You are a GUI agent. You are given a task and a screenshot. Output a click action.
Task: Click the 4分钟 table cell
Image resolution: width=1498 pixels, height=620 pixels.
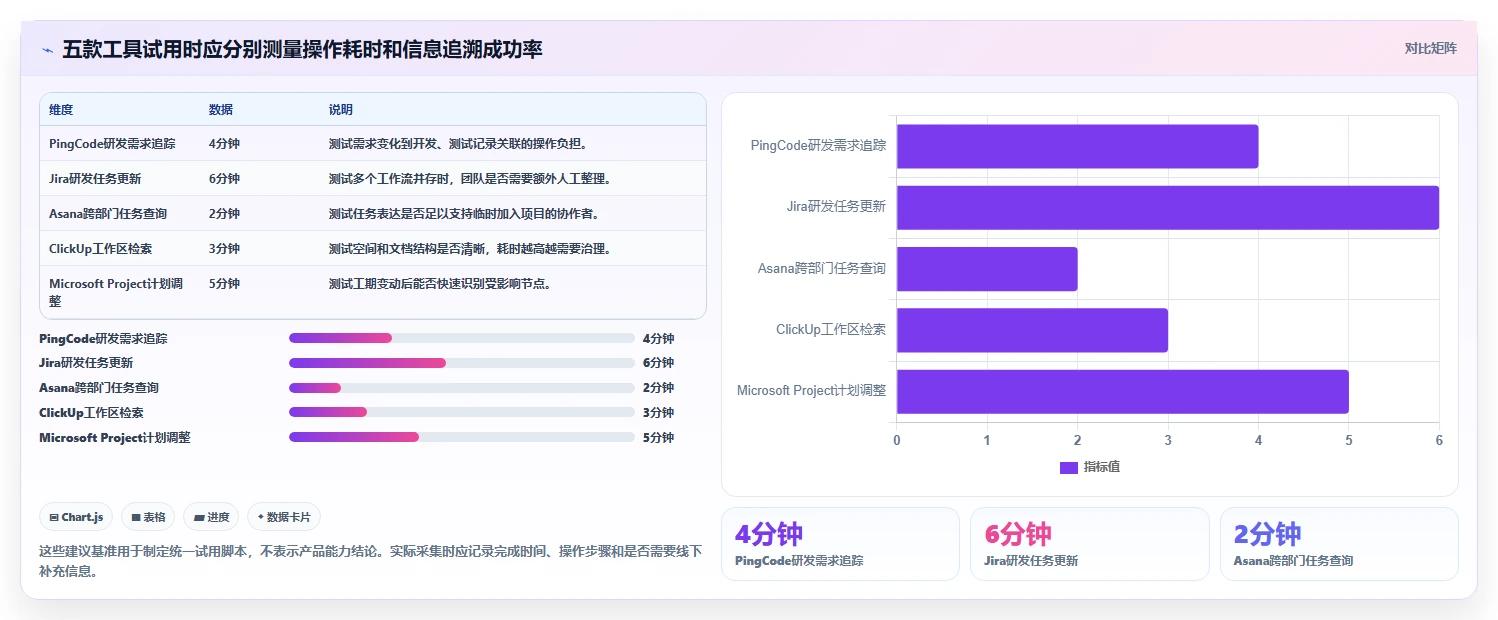(x=224, y=144)
